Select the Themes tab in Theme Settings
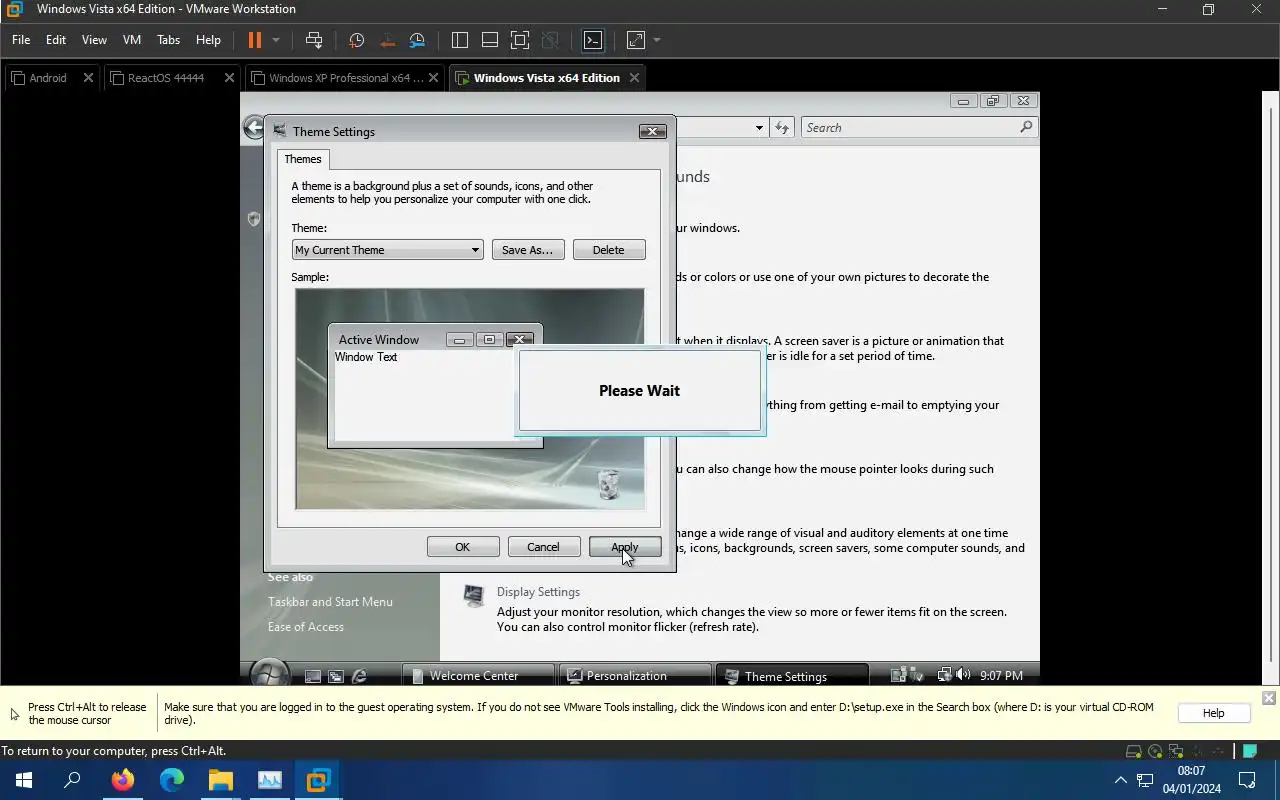Image resolution: width=1280 pixels, height=800 pixels. tap(303, 159)
